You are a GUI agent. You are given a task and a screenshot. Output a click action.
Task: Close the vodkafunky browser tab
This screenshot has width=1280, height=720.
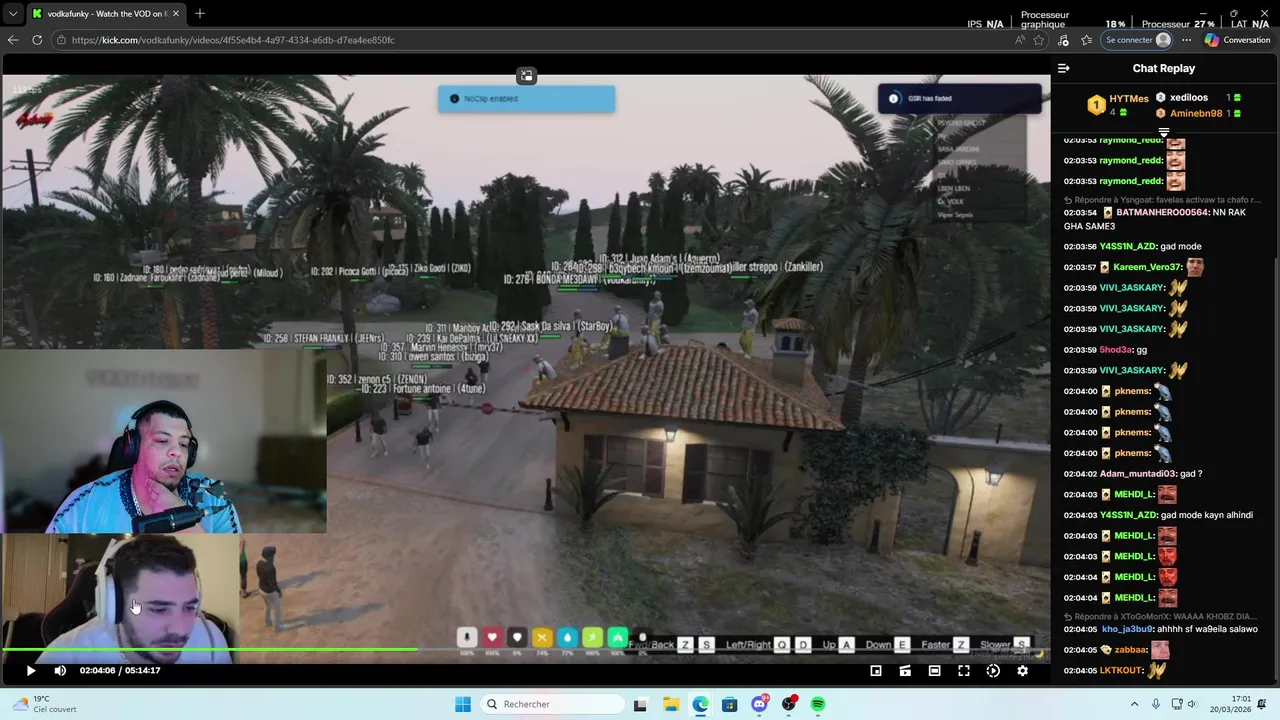click(176, 13)
